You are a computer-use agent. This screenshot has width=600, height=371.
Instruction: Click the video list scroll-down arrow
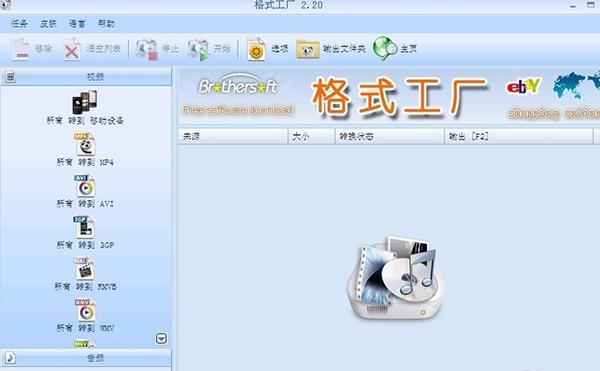pos(161,338)
